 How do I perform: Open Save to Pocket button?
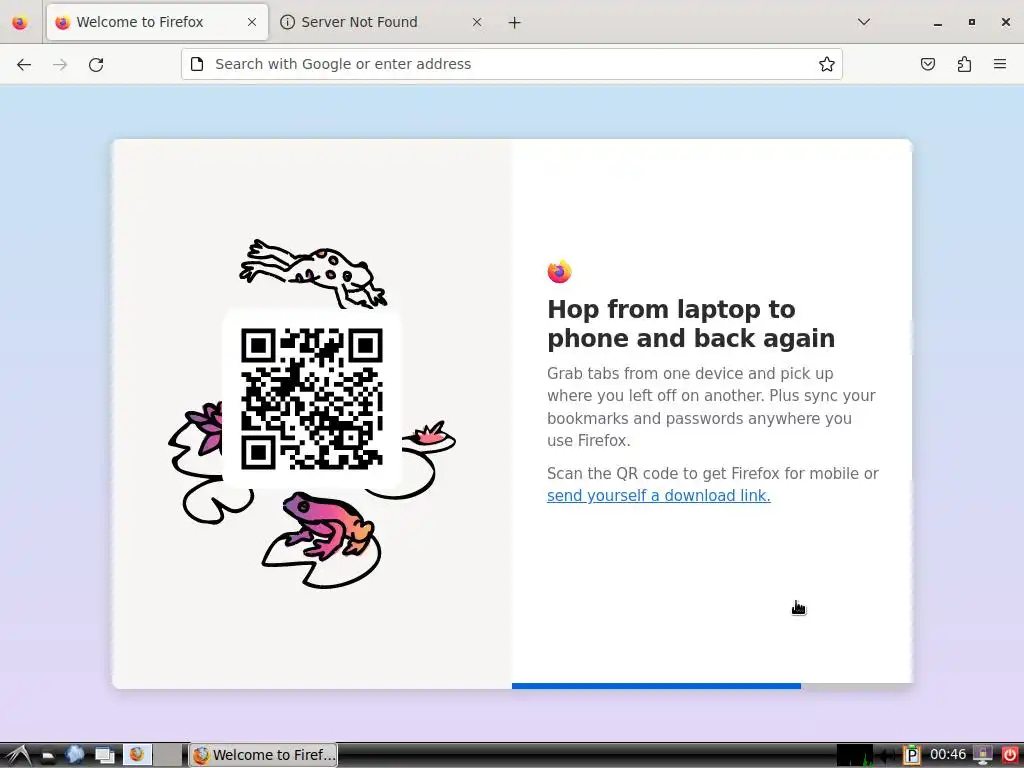(927, 64)
